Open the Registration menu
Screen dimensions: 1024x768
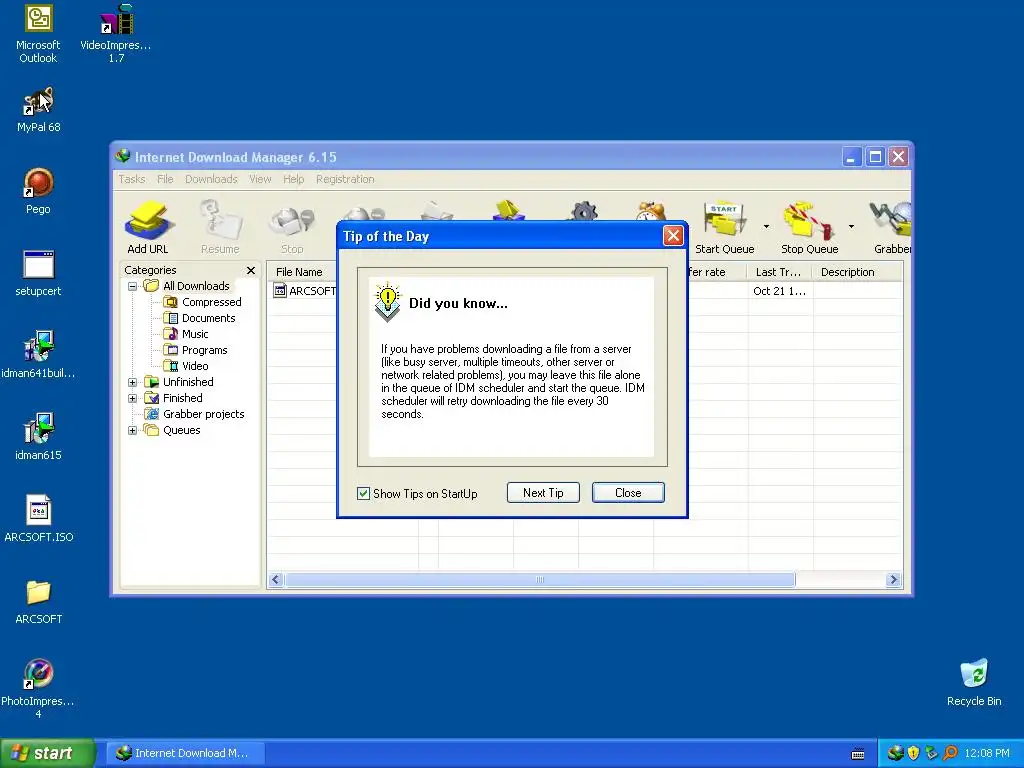(345, 179)
